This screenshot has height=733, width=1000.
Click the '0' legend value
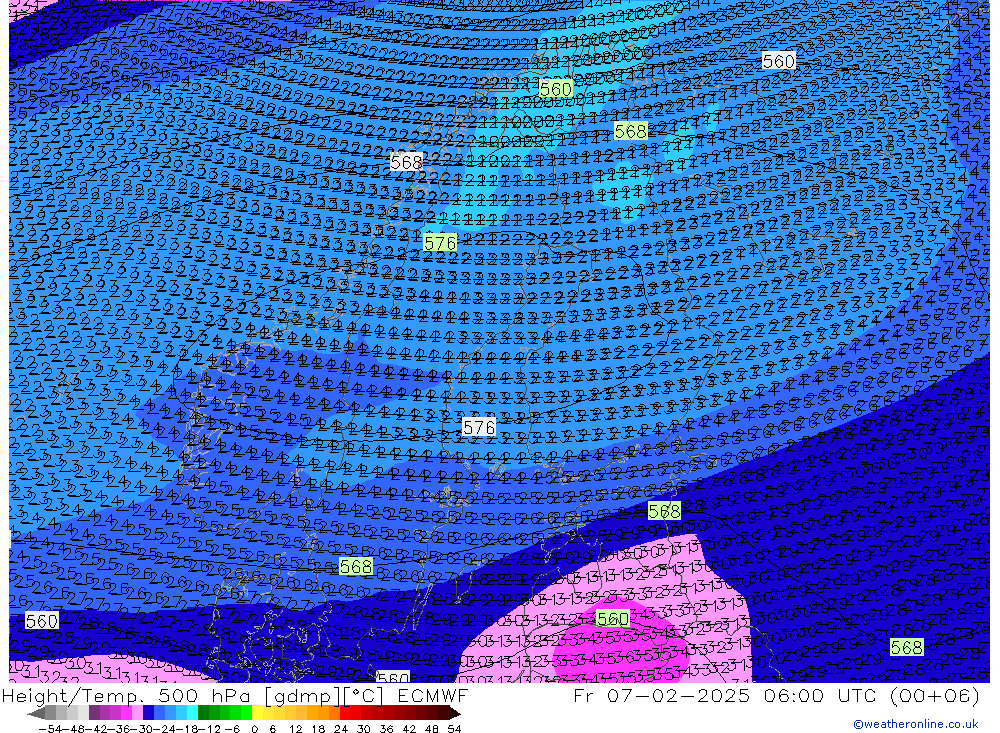point(254,729)
